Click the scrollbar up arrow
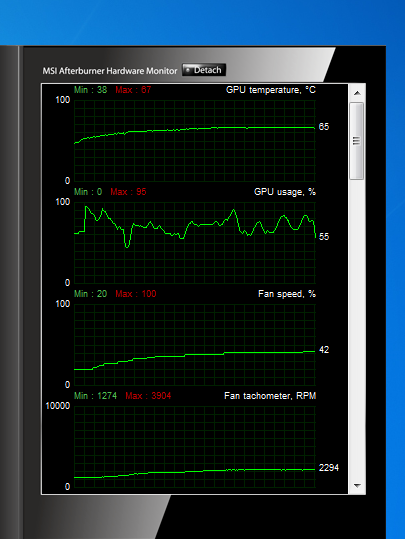The height and width of the screenshot is (539, 405). 357,93
